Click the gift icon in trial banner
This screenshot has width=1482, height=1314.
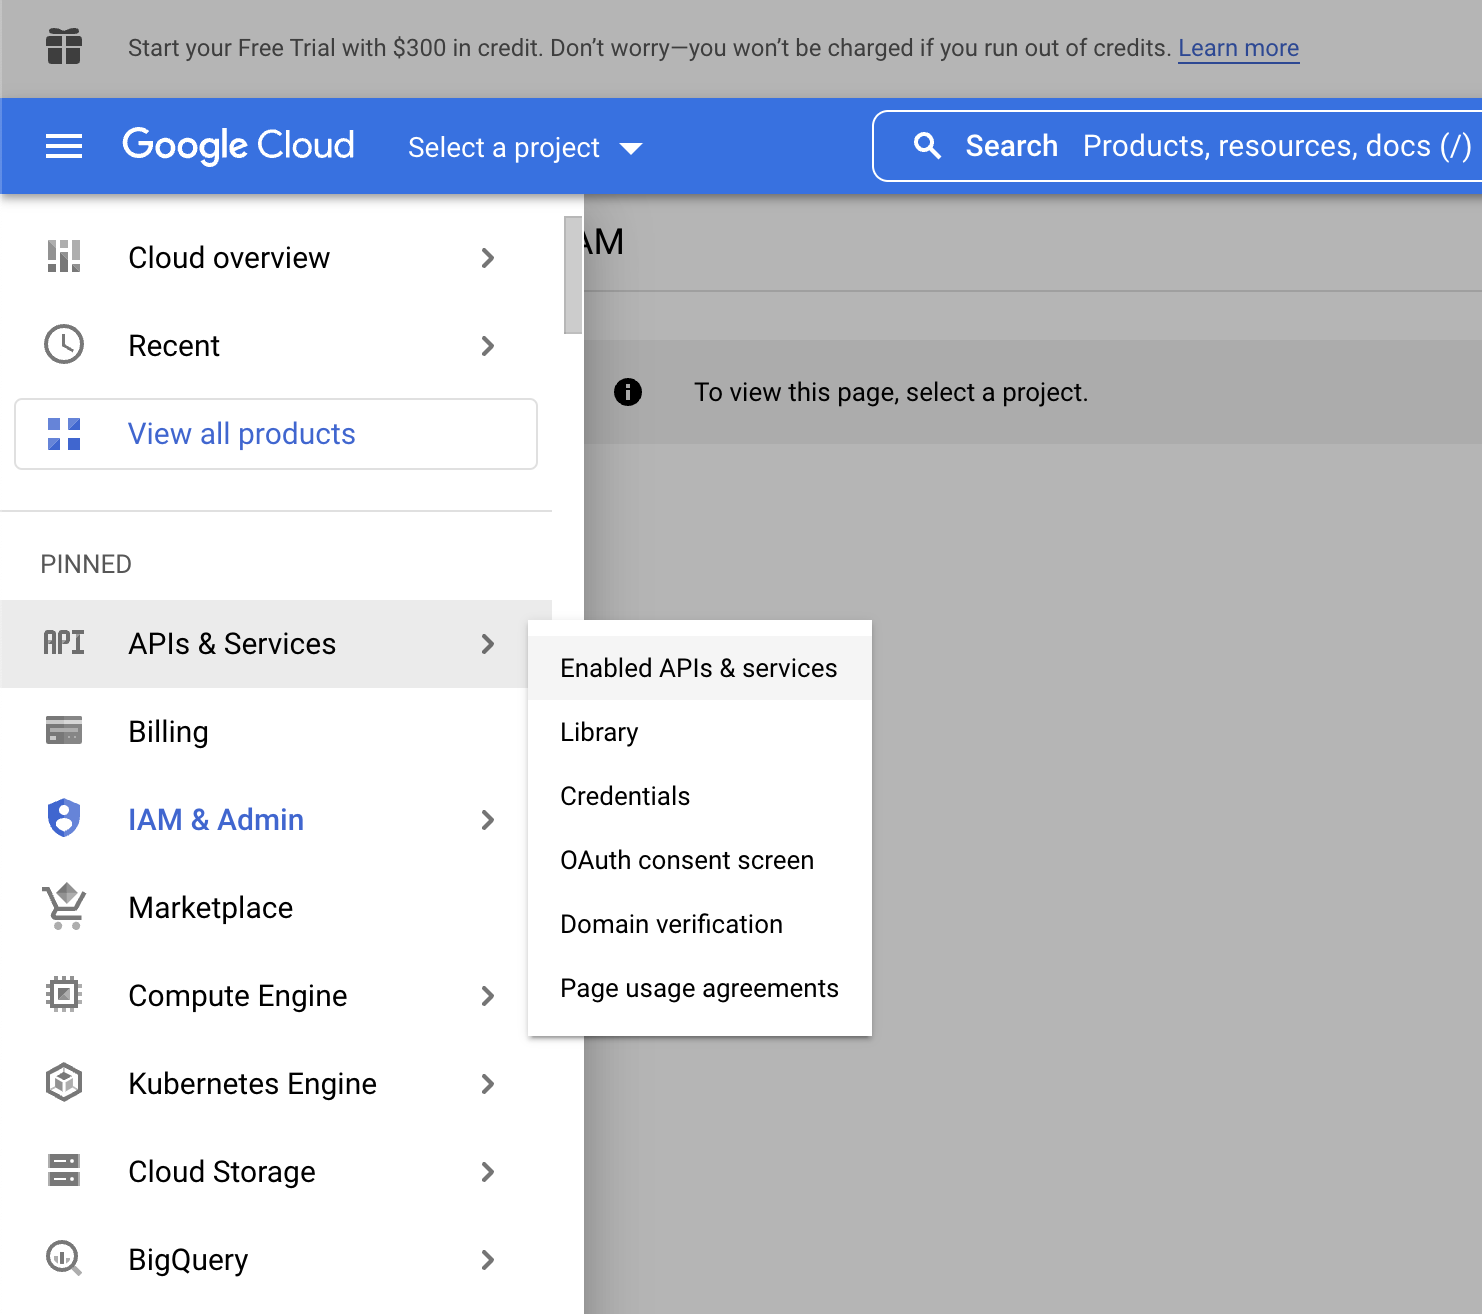click(x=64, y=47)
